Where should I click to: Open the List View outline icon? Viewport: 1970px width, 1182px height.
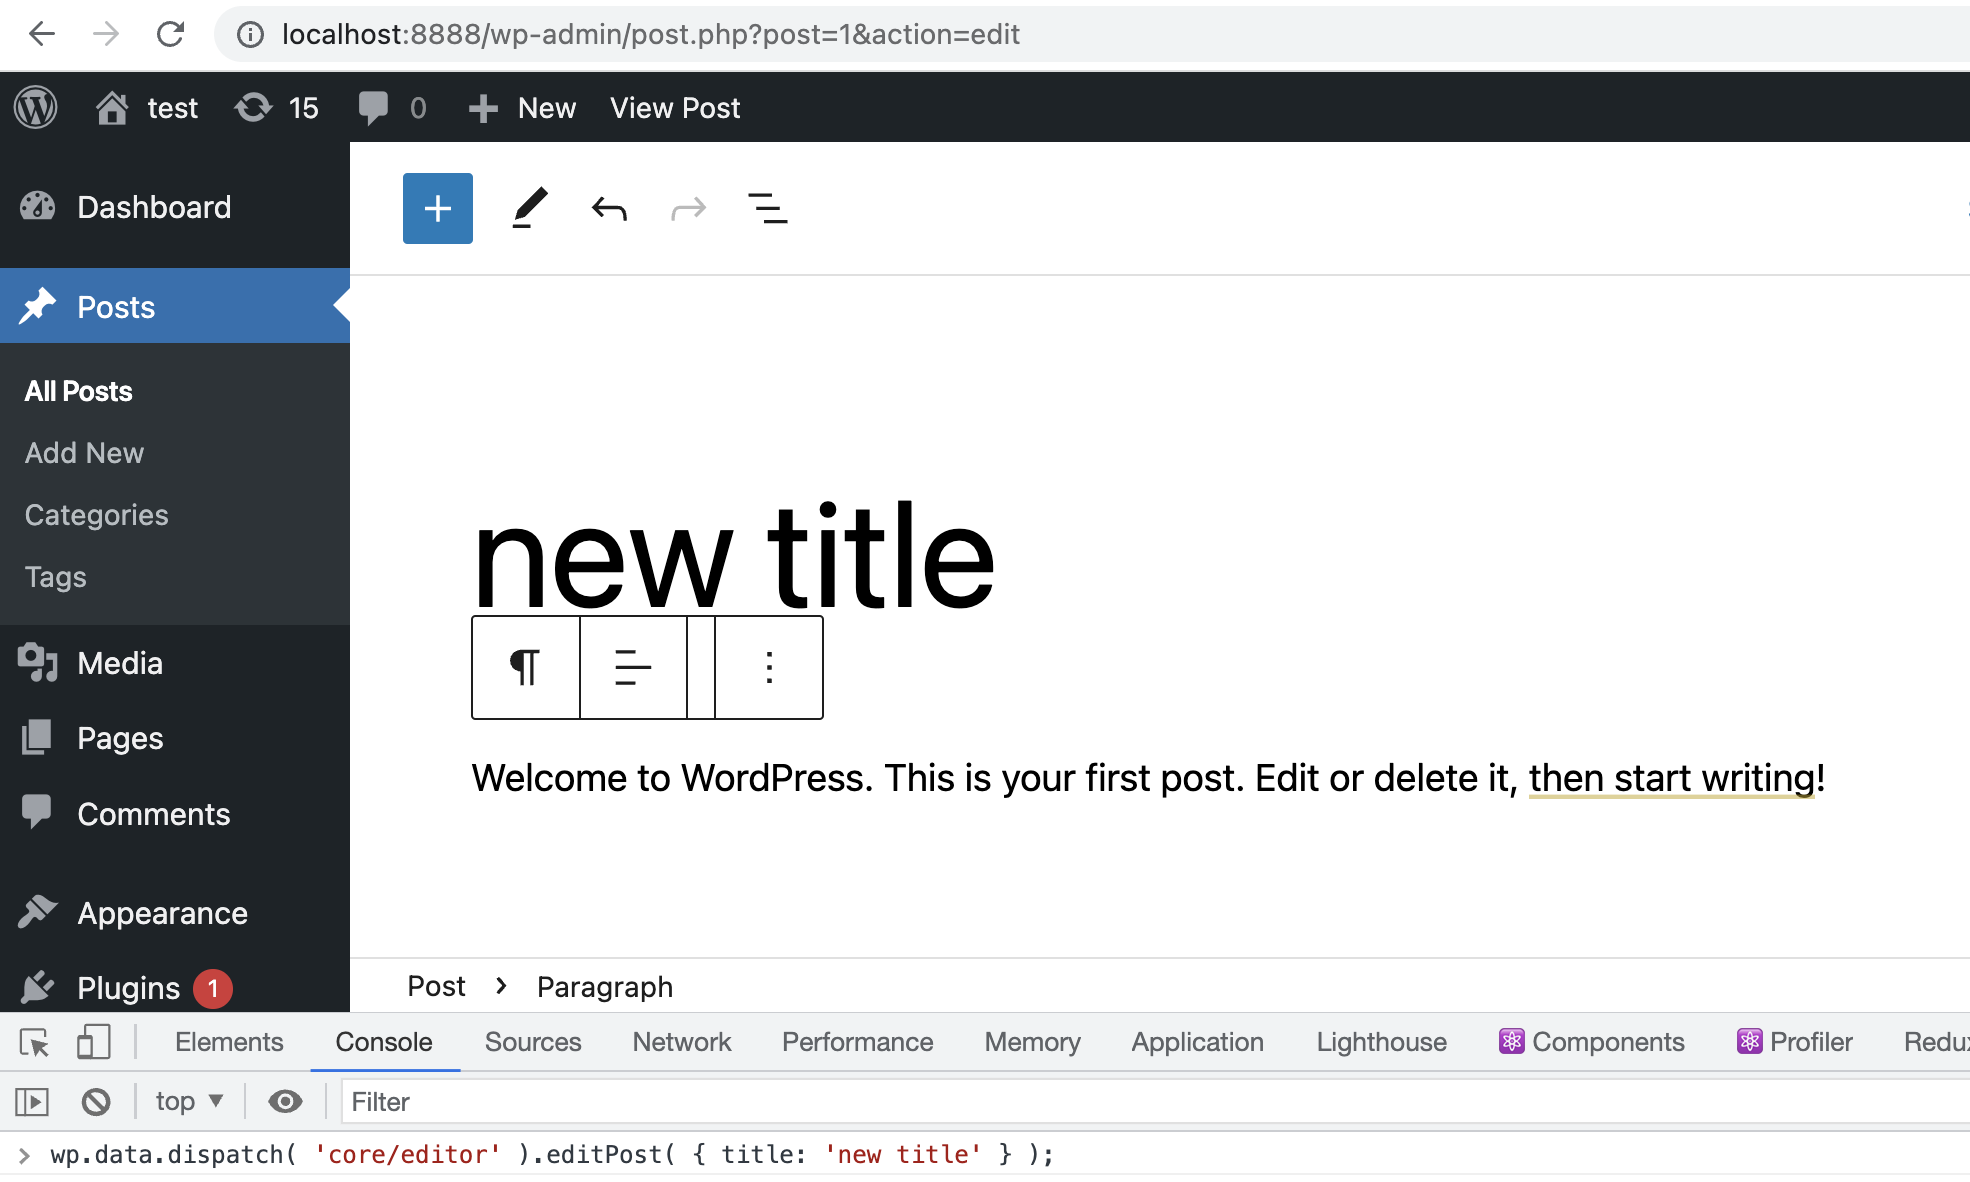768,208
